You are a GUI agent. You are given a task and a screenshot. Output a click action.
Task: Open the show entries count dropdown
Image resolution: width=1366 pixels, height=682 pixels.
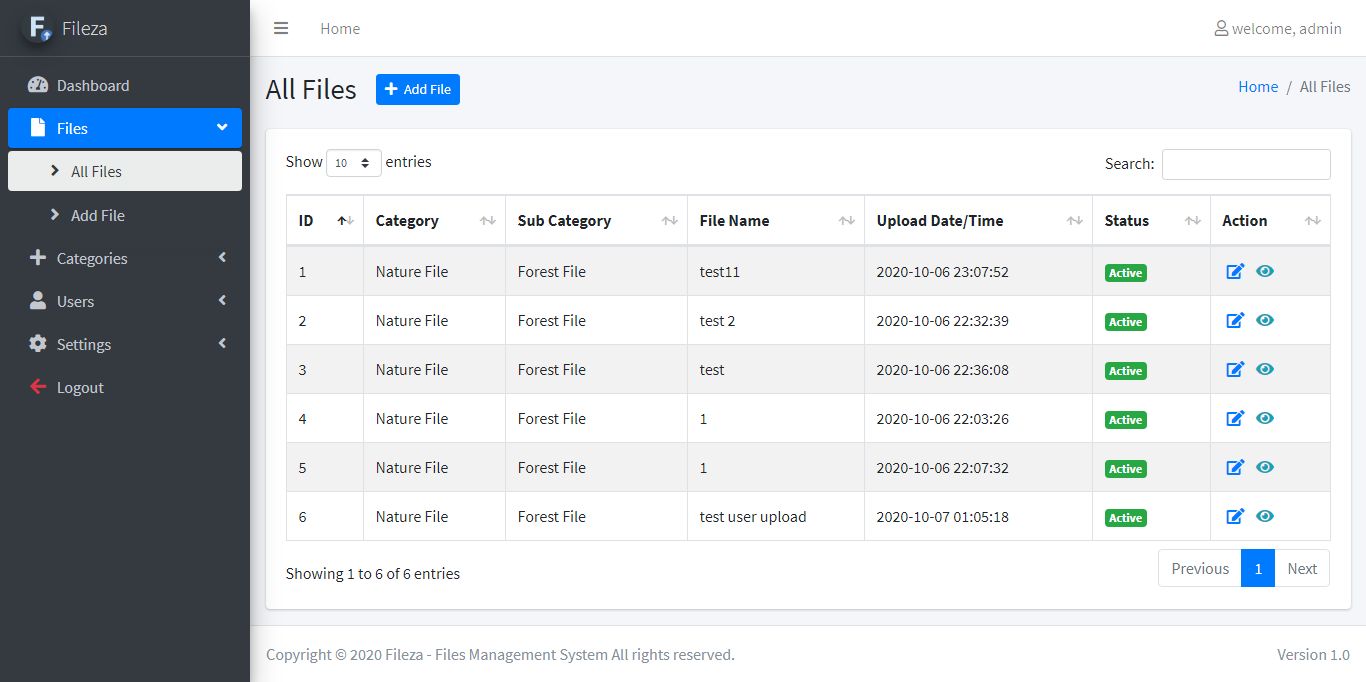(x=353, y=163)
